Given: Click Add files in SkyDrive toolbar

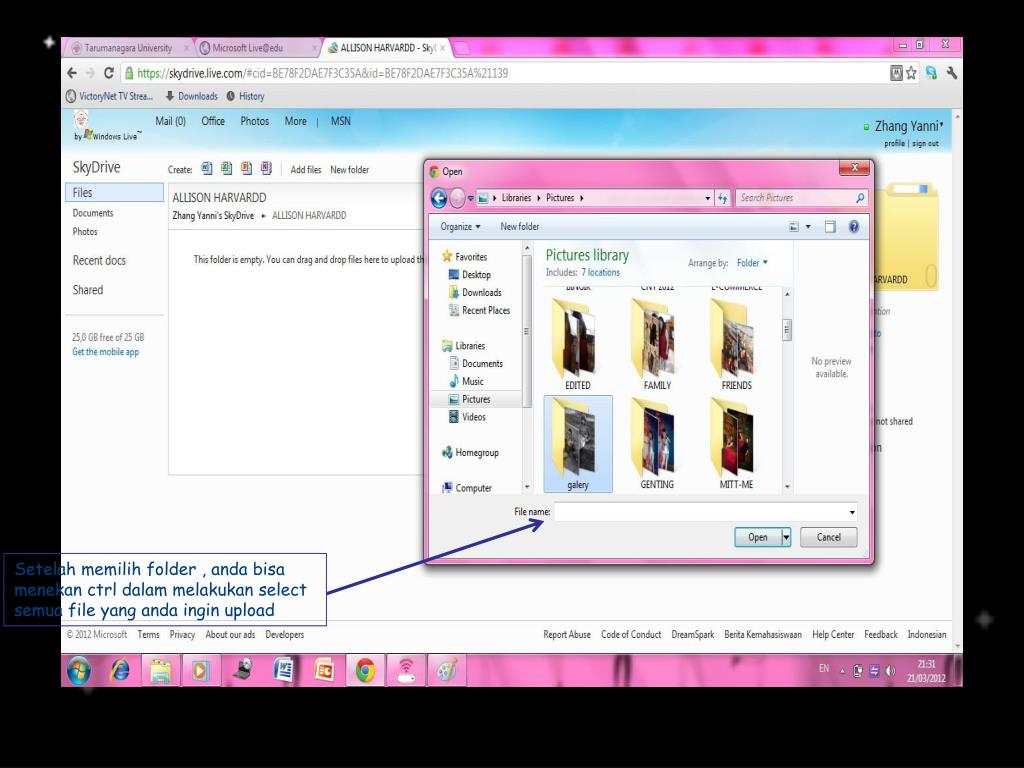Looking at the screenshot, I should [x=306, y=170].
